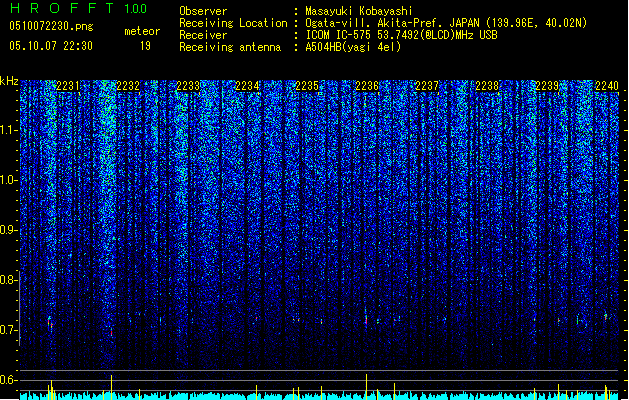Click the tall yellow meteor spike below 2236
The image size is (629, 400).
click(366, 387)
